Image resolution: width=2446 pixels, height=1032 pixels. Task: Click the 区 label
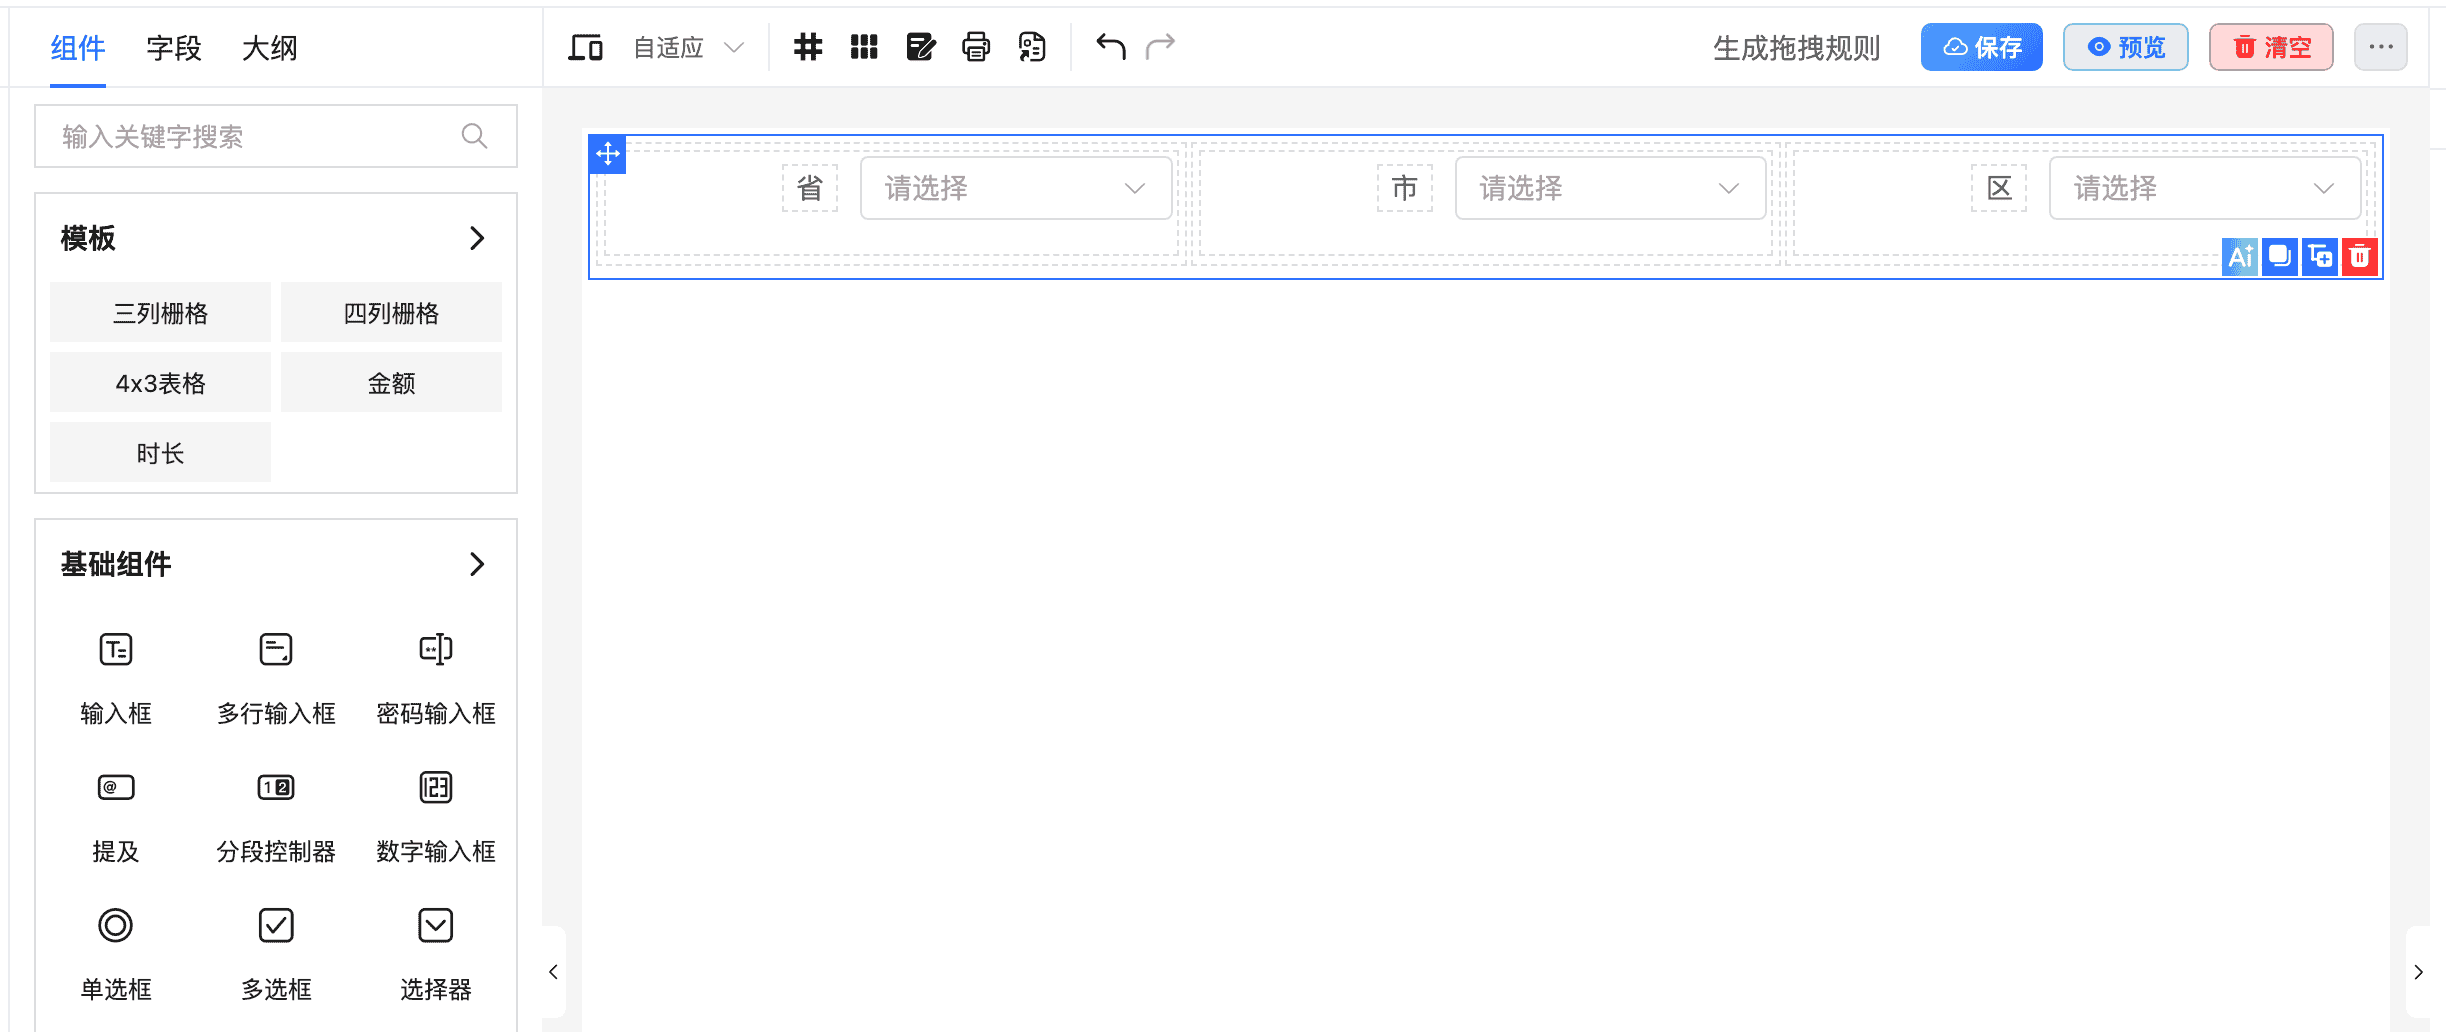[x=1999, y=188]
